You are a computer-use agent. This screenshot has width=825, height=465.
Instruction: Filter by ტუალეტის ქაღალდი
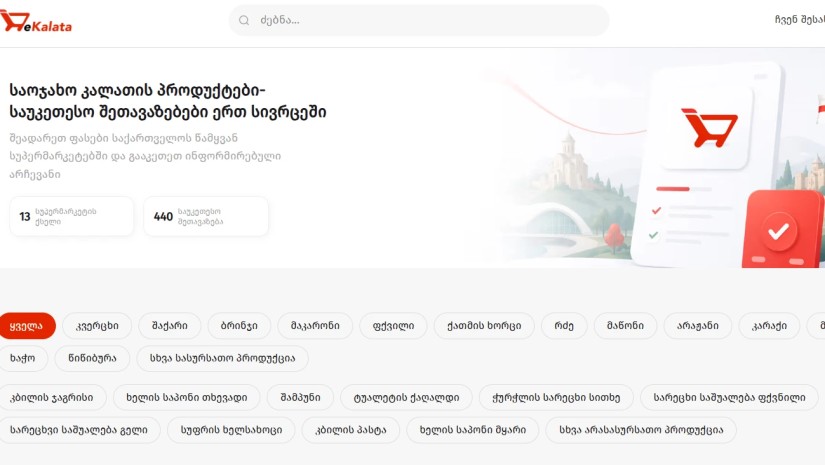(406, 398)
